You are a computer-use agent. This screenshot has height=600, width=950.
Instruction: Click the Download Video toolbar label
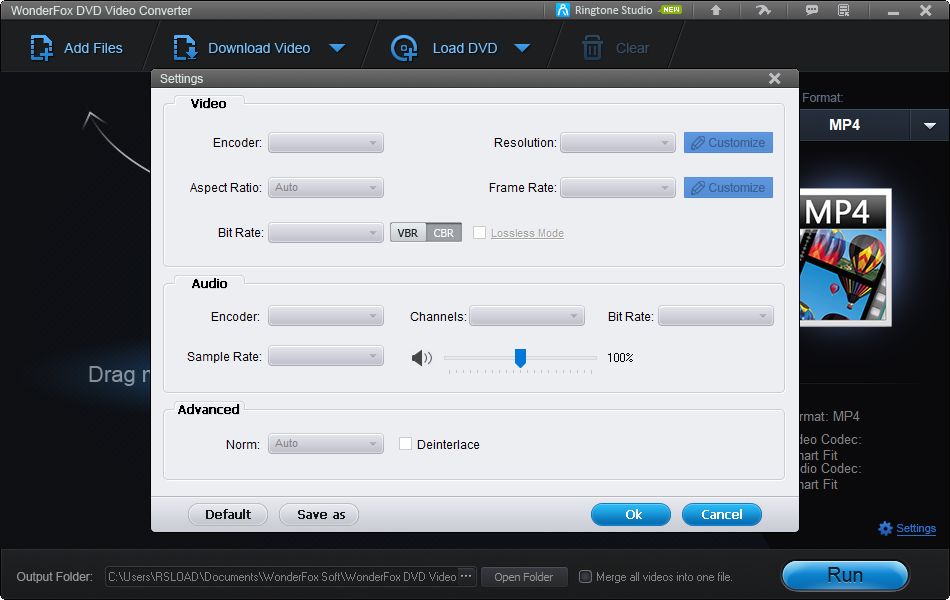(259, 48)
